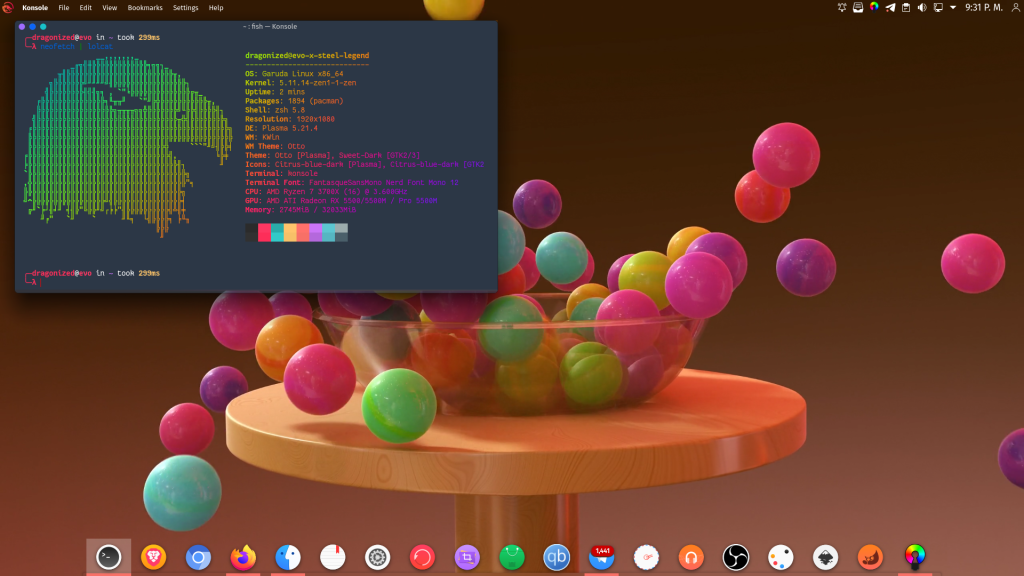1024x576 pixels.
Task: Open Inkscape from the dock
Action: tap(825, 557)
